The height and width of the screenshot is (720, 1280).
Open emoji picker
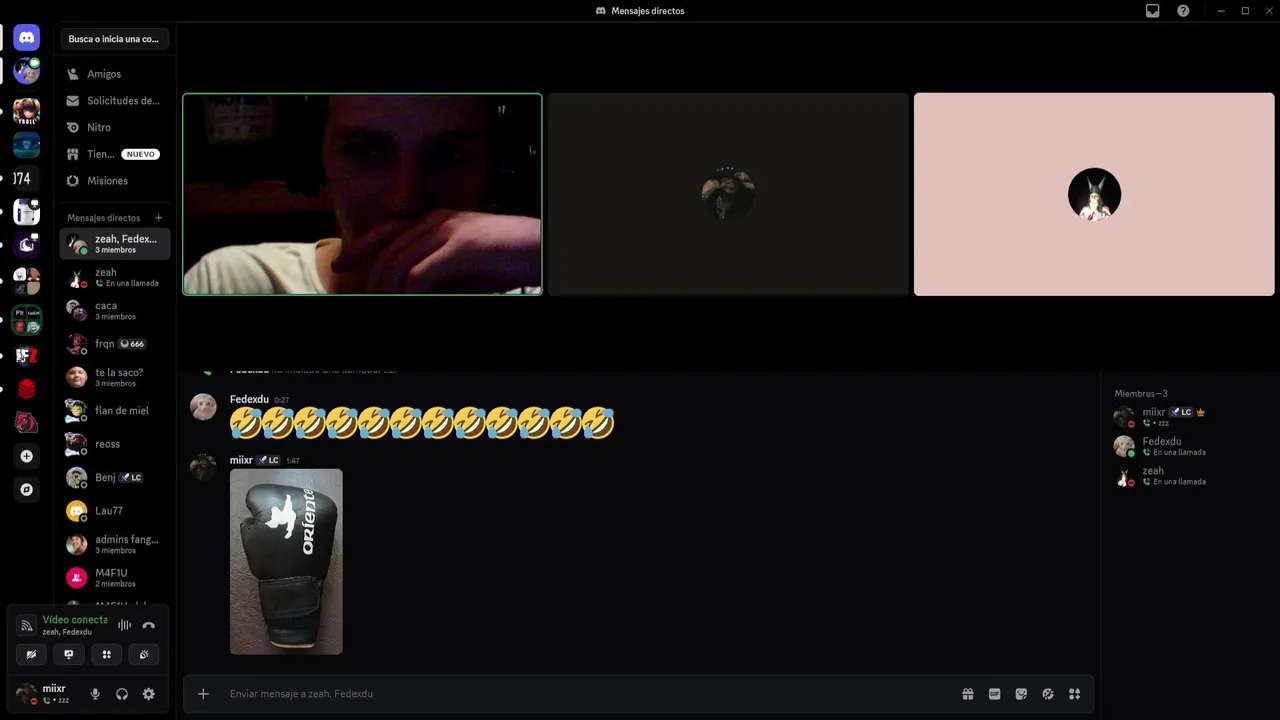point(1048,694)
